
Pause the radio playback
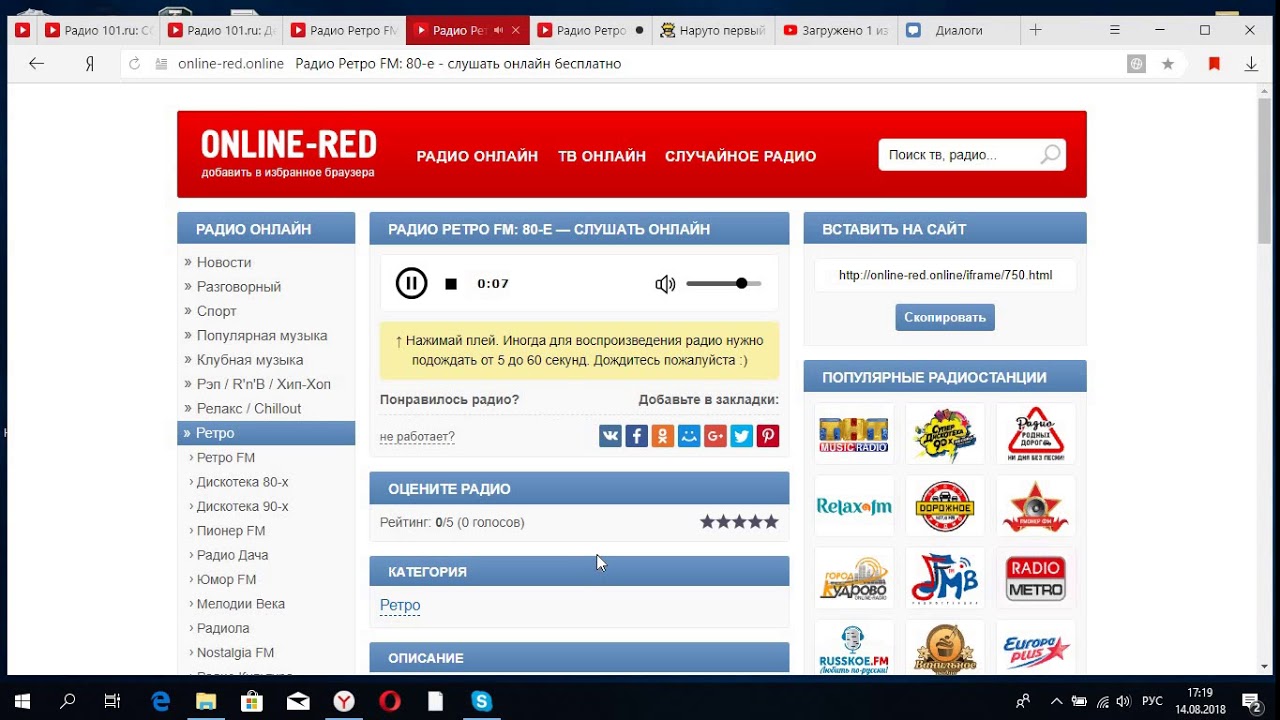click(411, 284)
